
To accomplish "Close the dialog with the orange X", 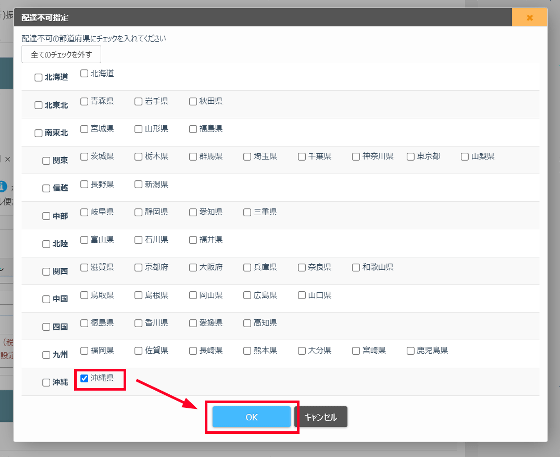I will pyautogui.click(x=529, y=17).
